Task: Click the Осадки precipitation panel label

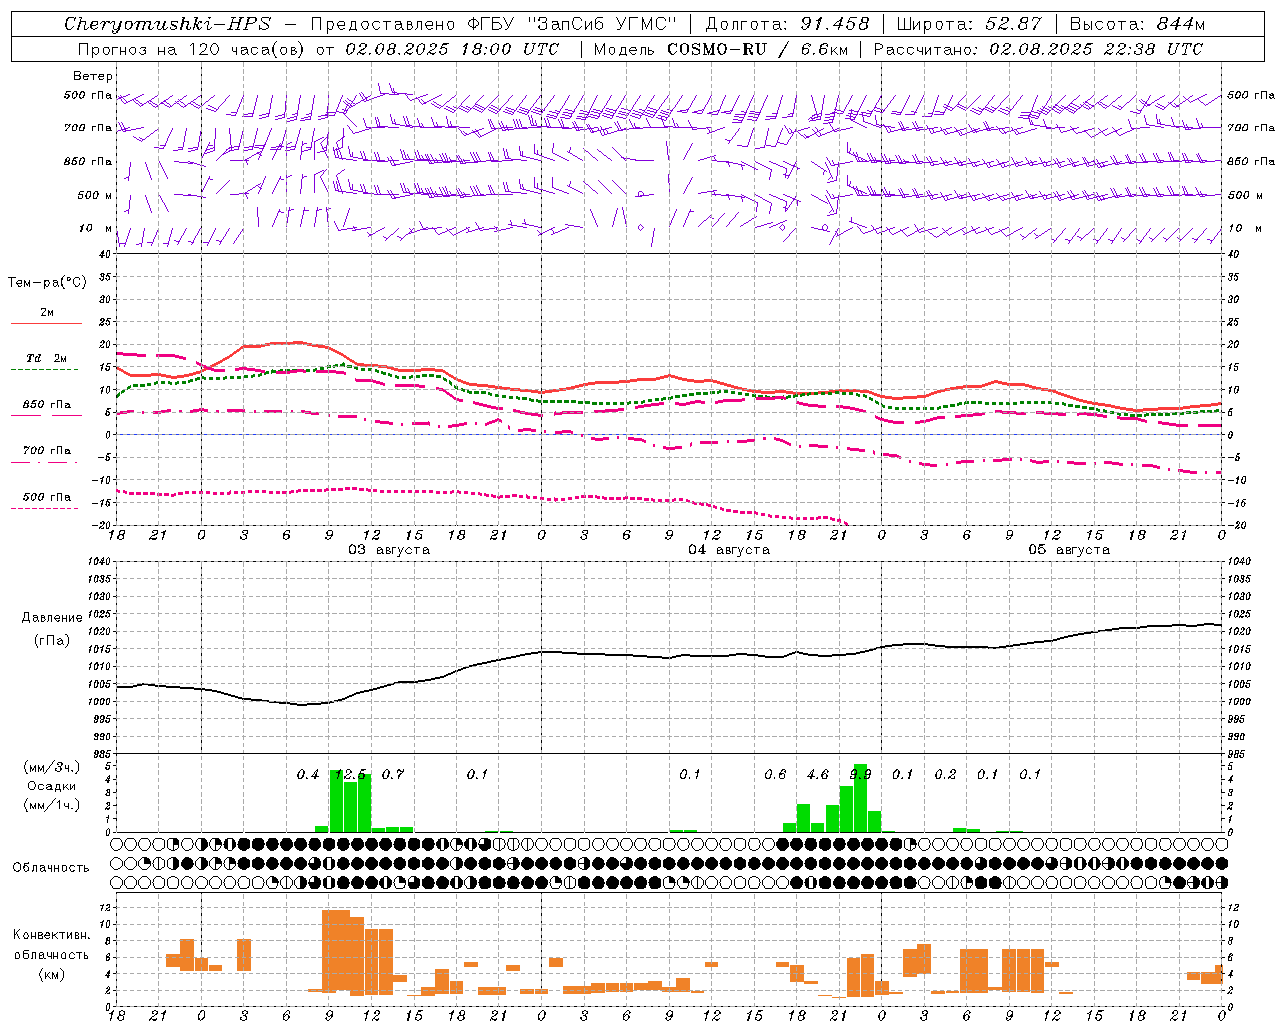Action: point(51,787)
